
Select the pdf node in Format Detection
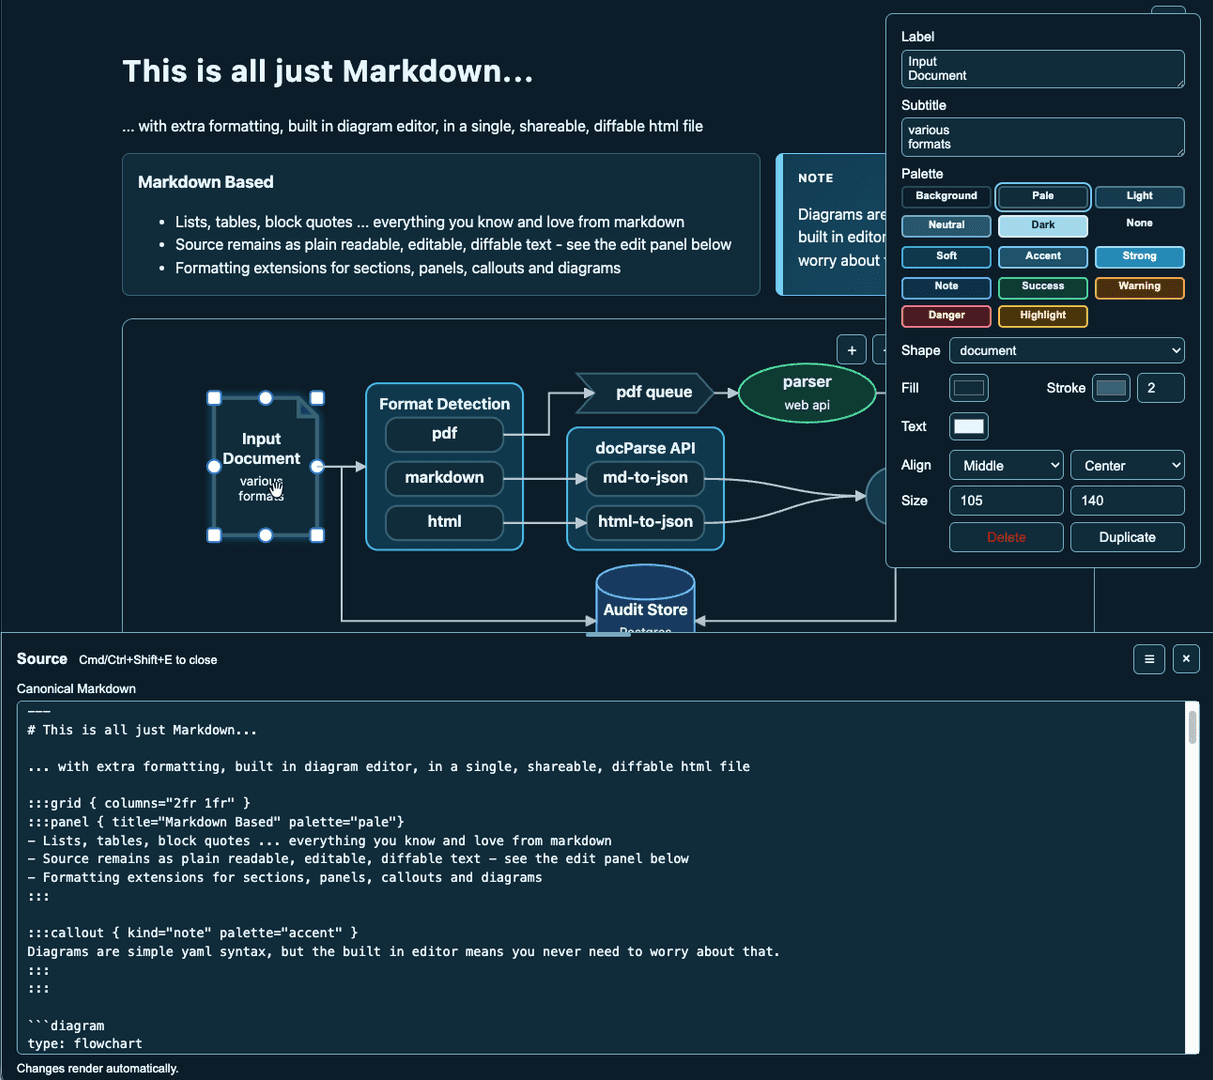pyautogui.click(x=444, y=433)
